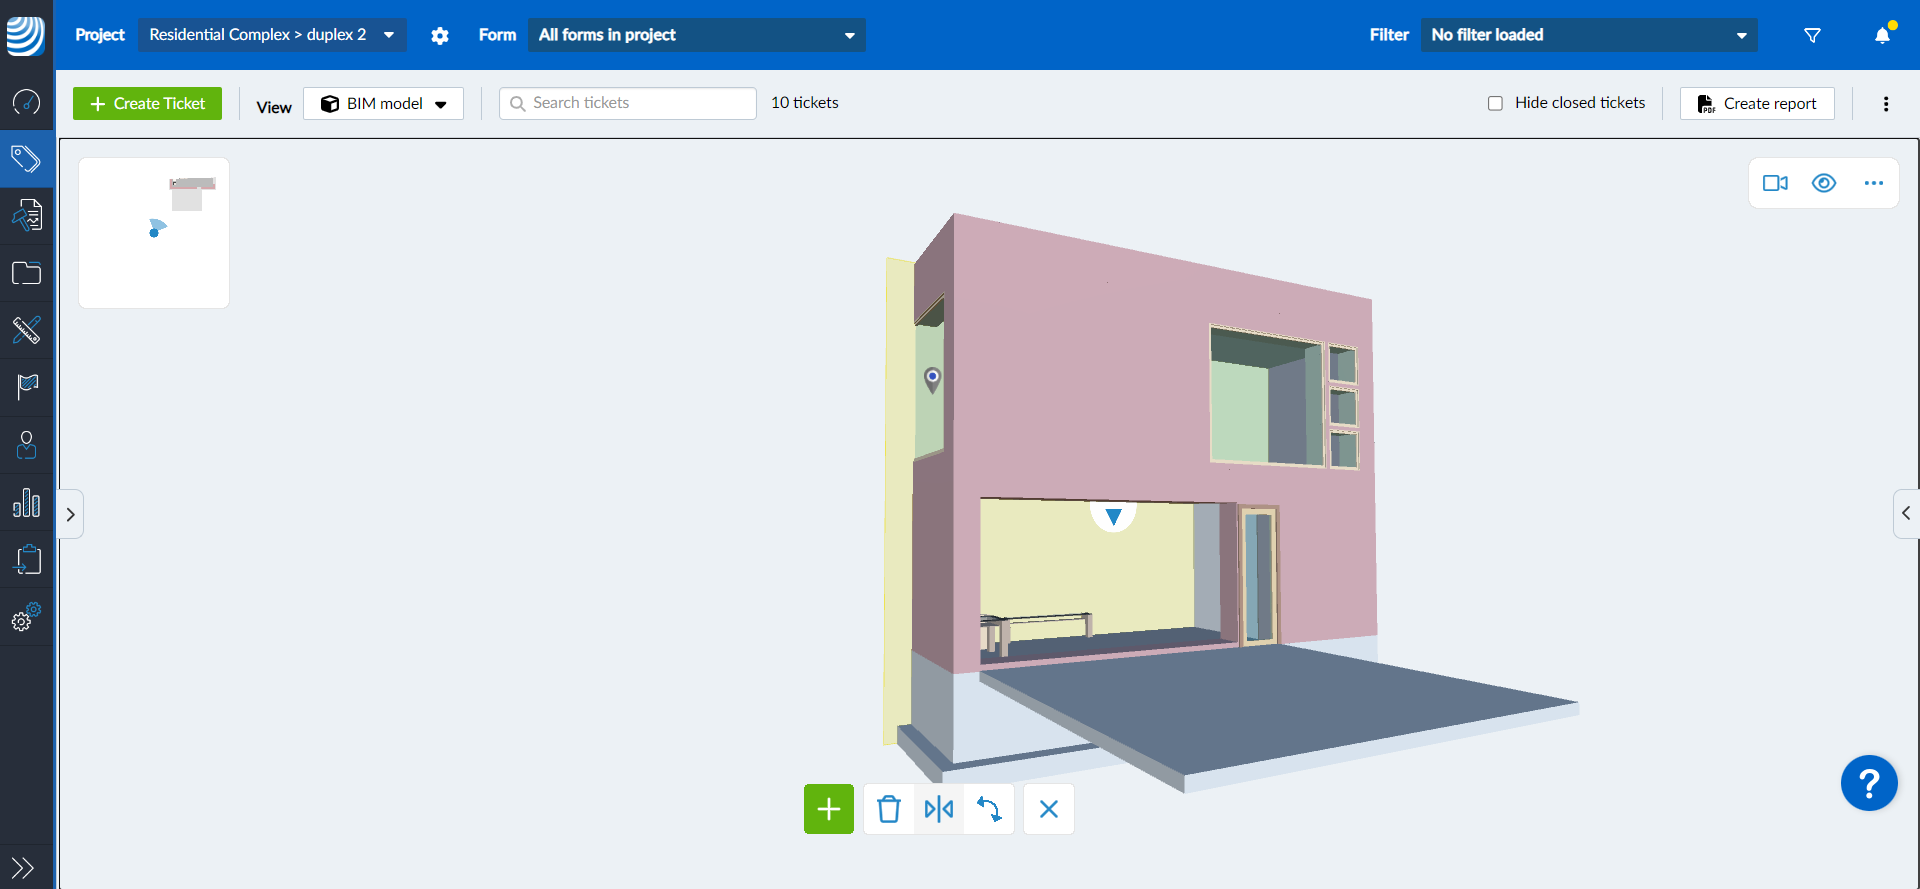Screen dimensions: 1920x889
Task: Close the section toolbar with X
Action: tap(1048, 809)
